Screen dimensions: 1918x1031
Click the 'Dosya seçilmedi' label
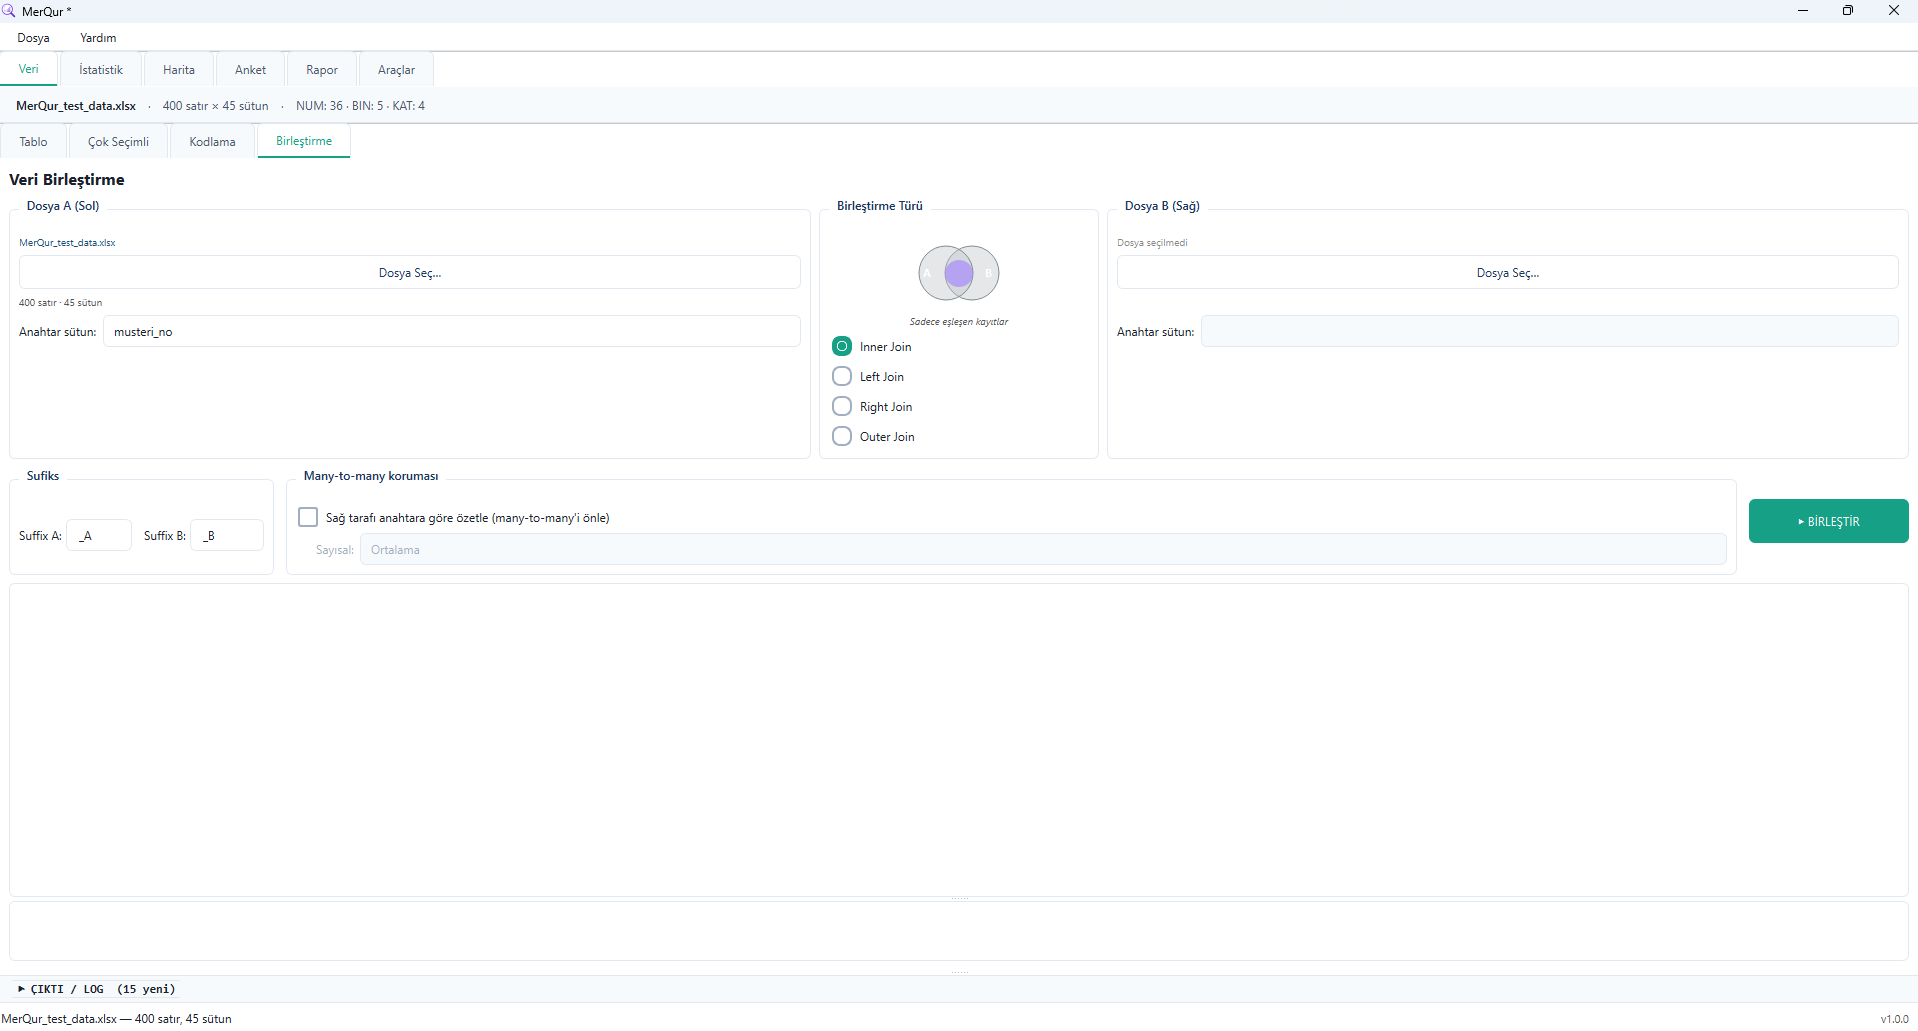point(1152,243)
